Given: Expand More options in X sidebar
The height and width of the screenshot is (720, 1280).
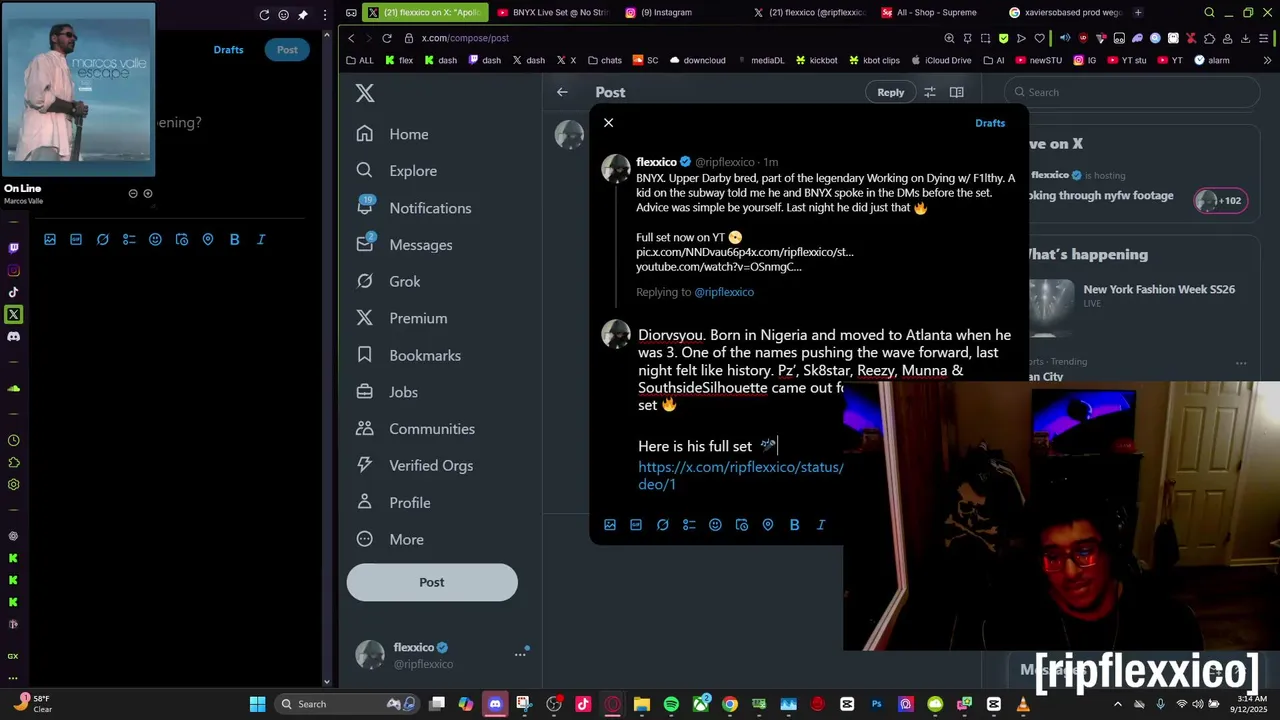Looking at the screenshot, I should click(x=390, y=540).
